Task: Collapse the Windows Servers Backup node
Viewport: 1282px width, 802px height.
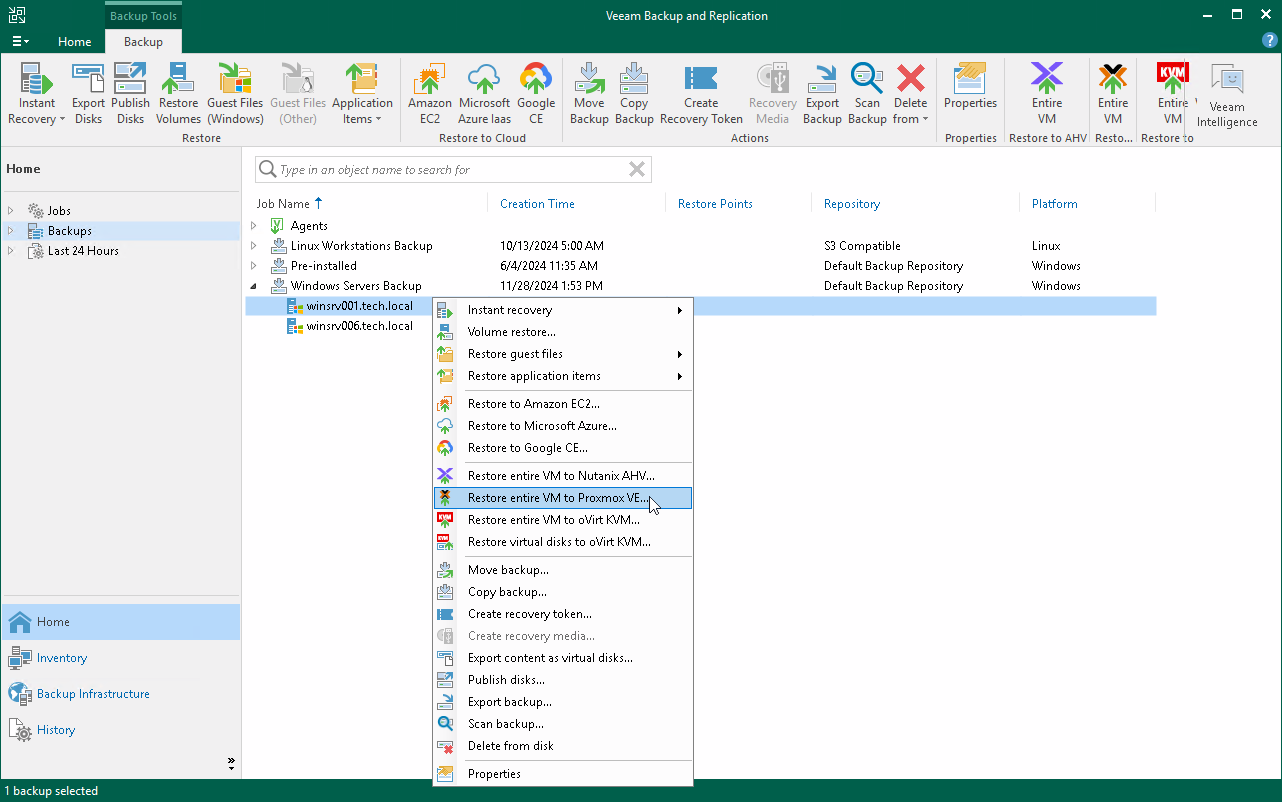Action: click(x=253, y=285)
